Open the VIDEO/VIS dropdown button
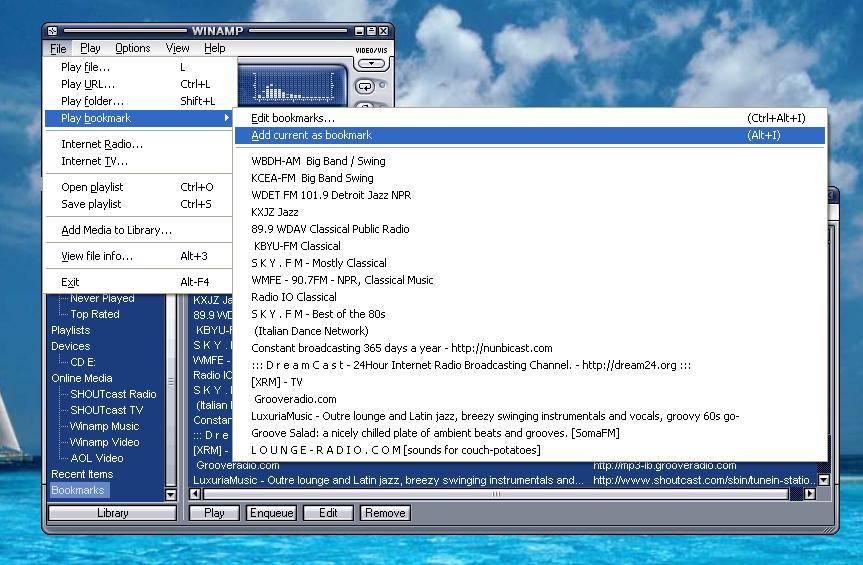Image resolution: width=863 pixels, height=565 pixels. [372, 64]
